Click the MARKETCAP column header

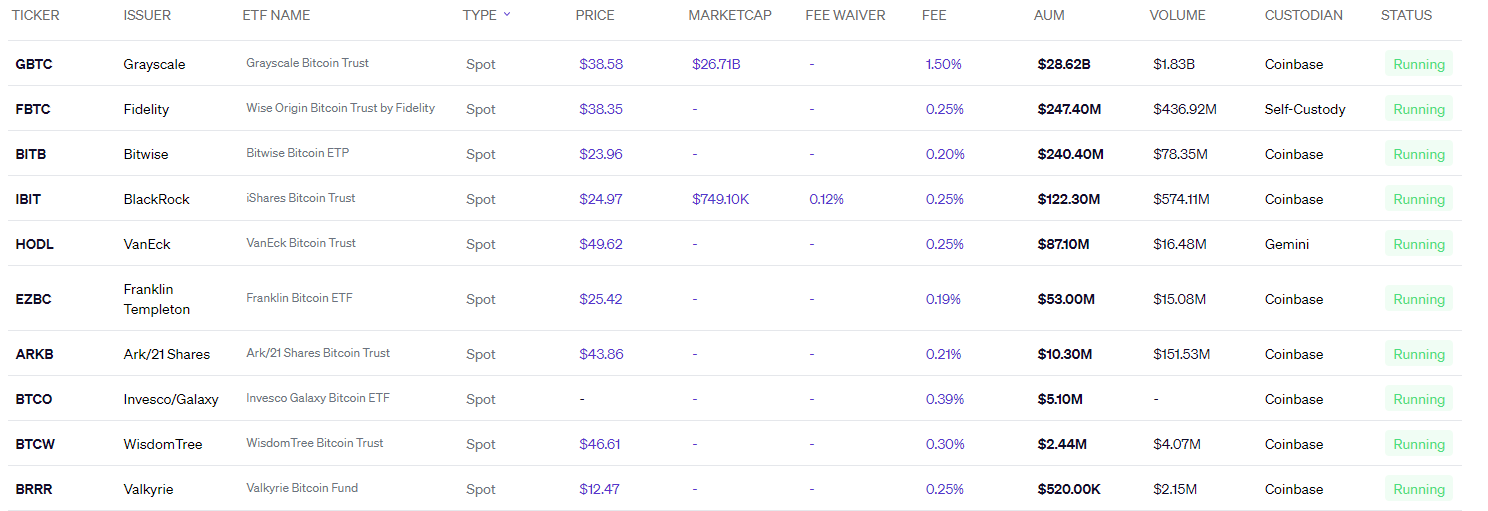point(730,15)
